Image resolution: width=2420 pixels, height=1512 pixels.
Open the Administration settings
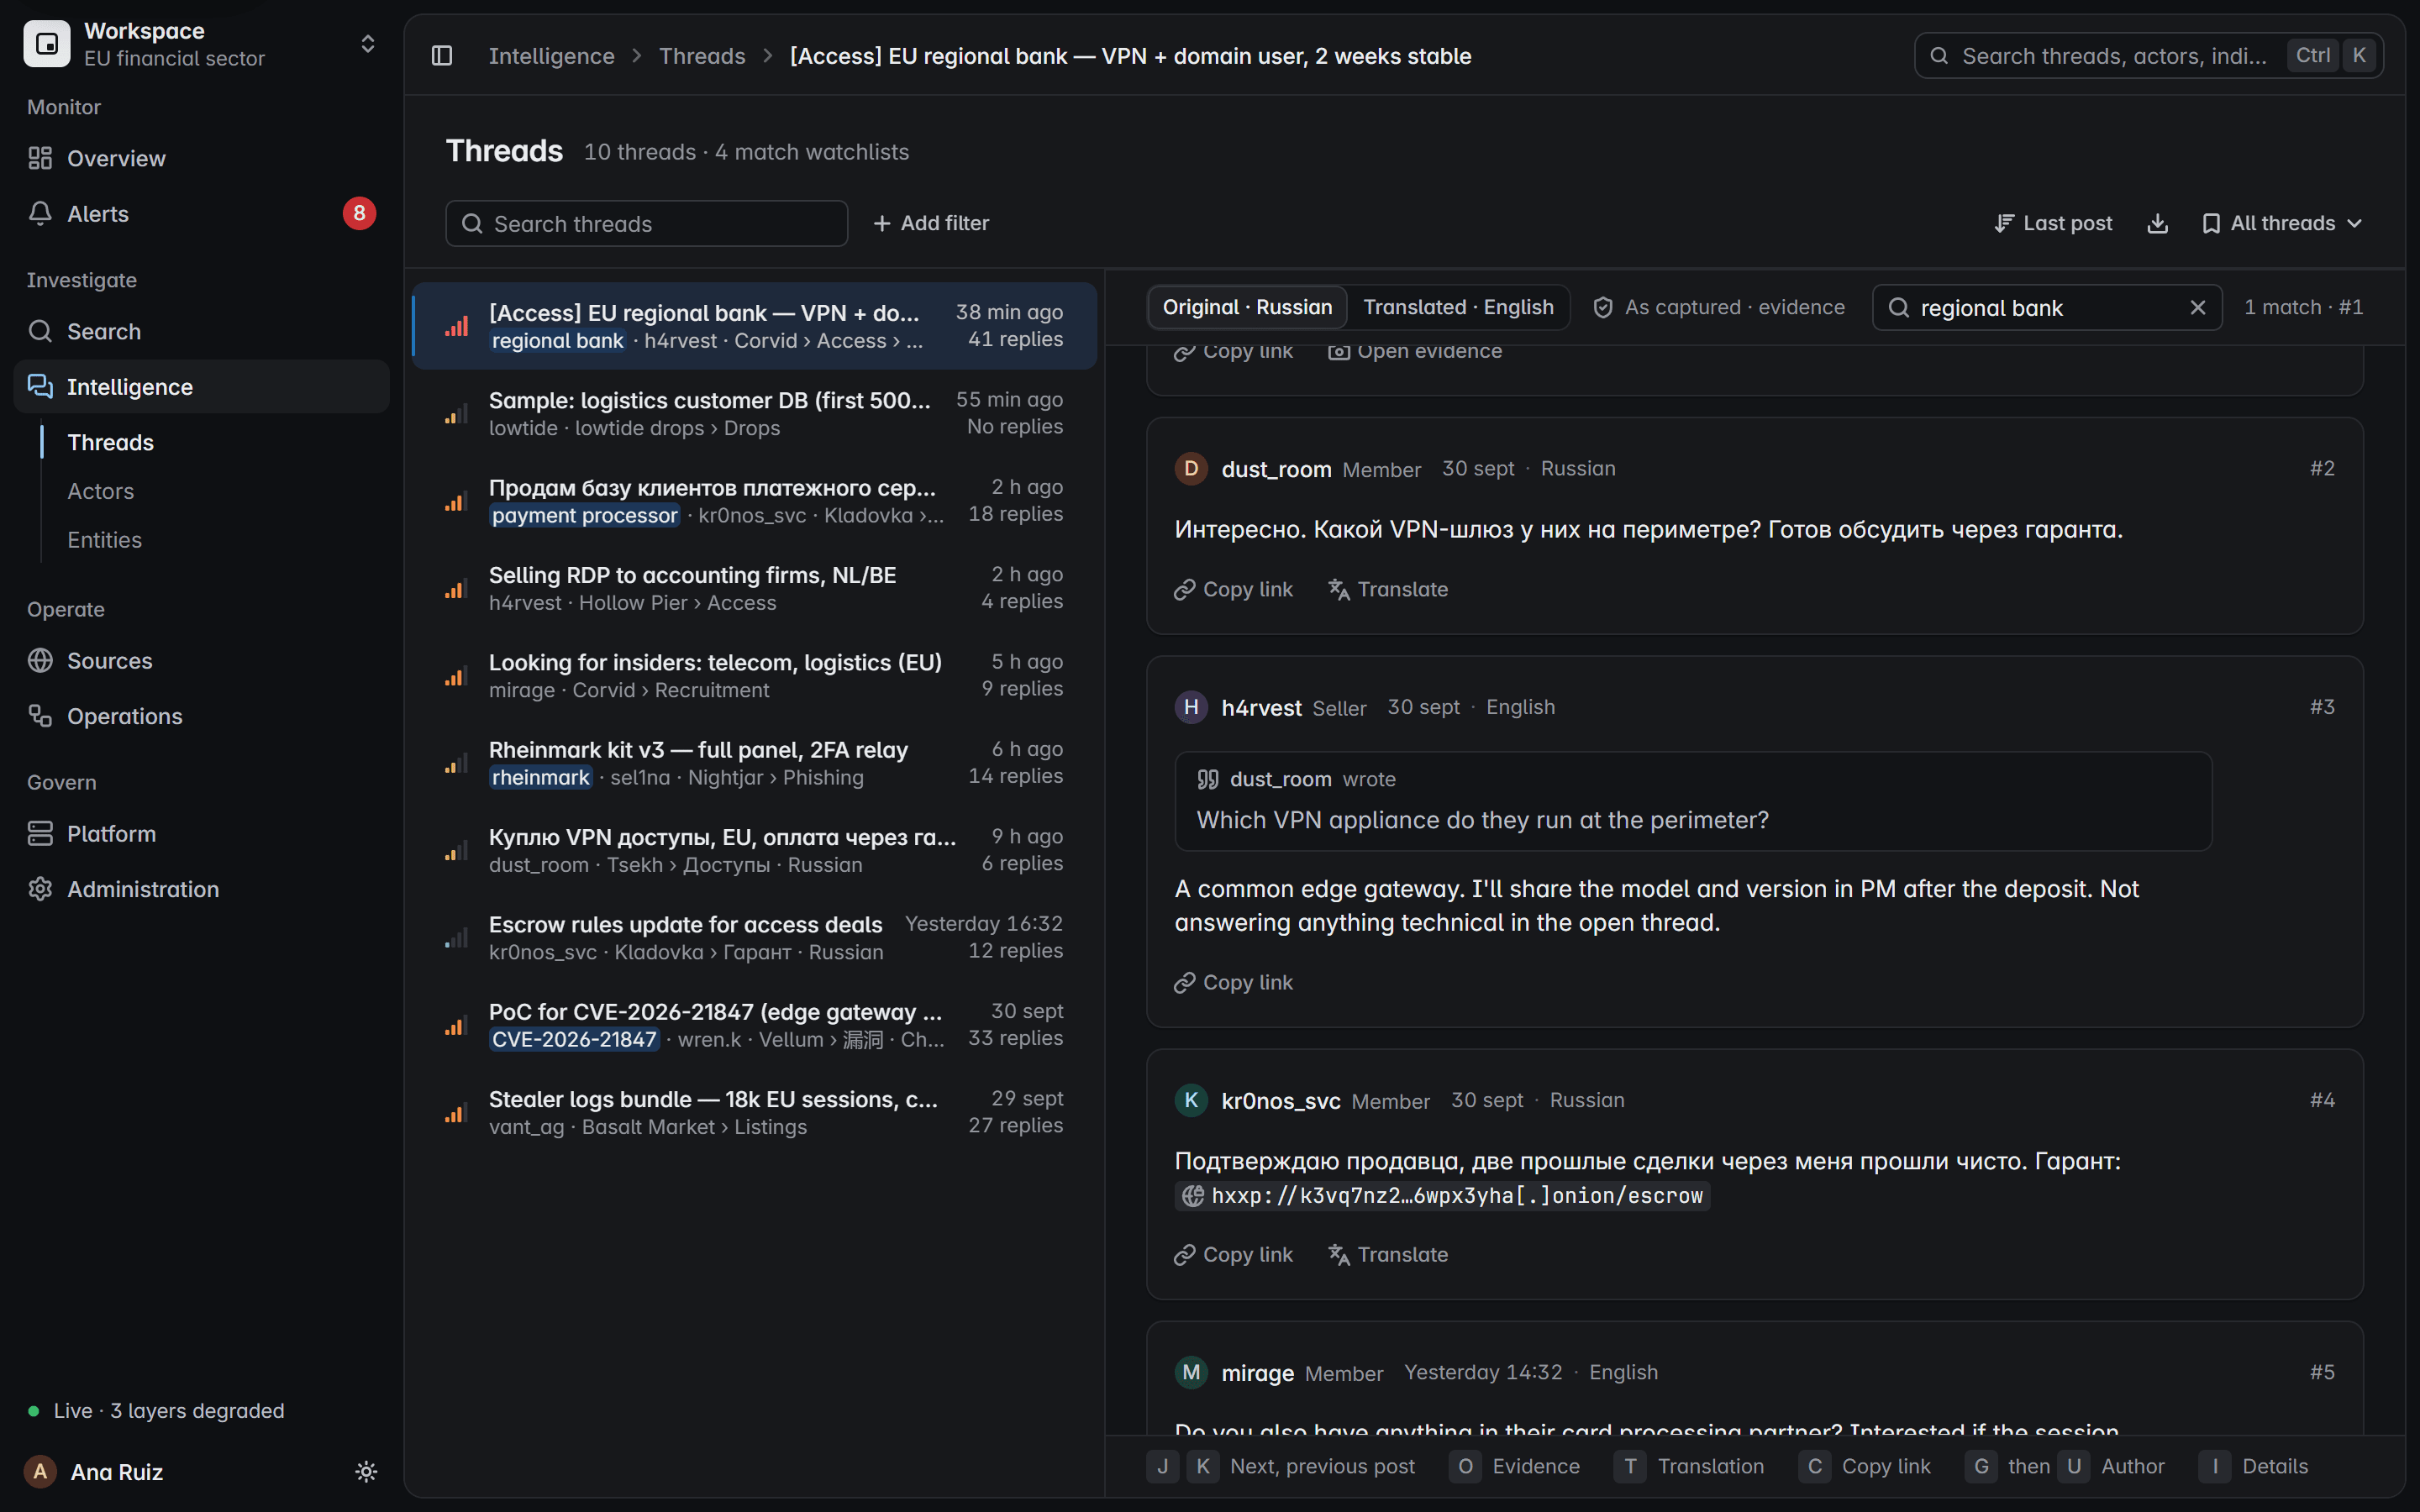(201, 889)
